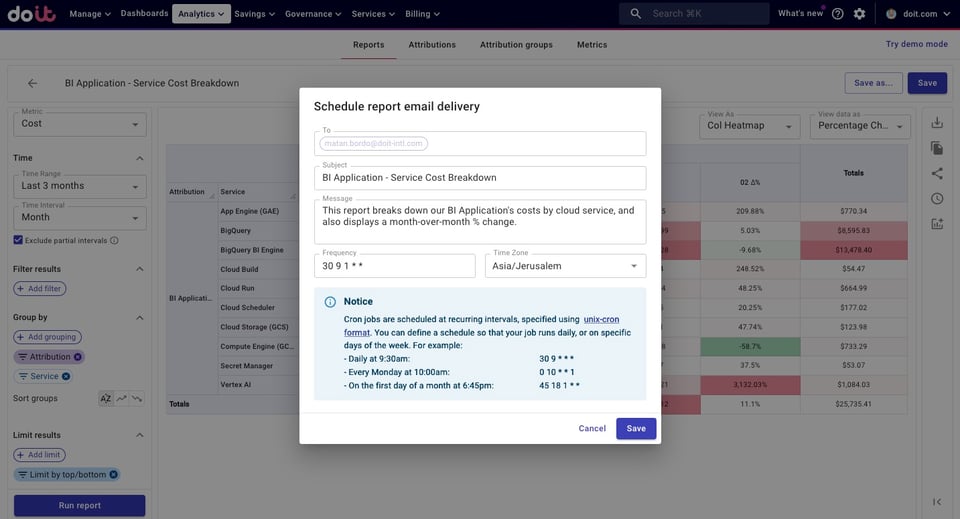Click the Add grouping chip
This screenshot has width=960, height=519.
tap(47, 337)
